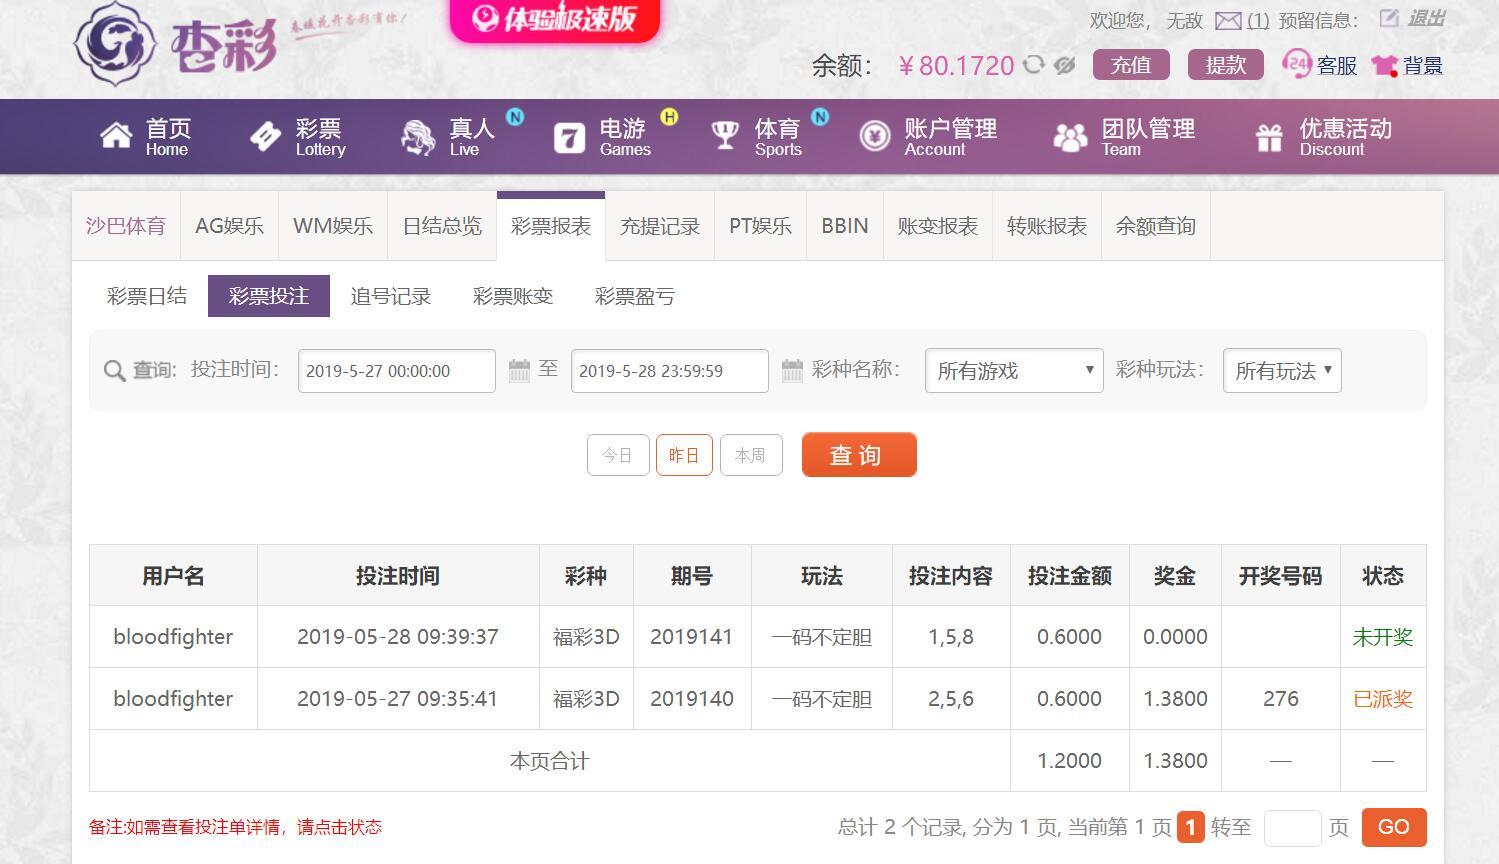Screen dimensions: 1499x864
Task: Open 真人 Live nav icon
Action: coord(418,137)
